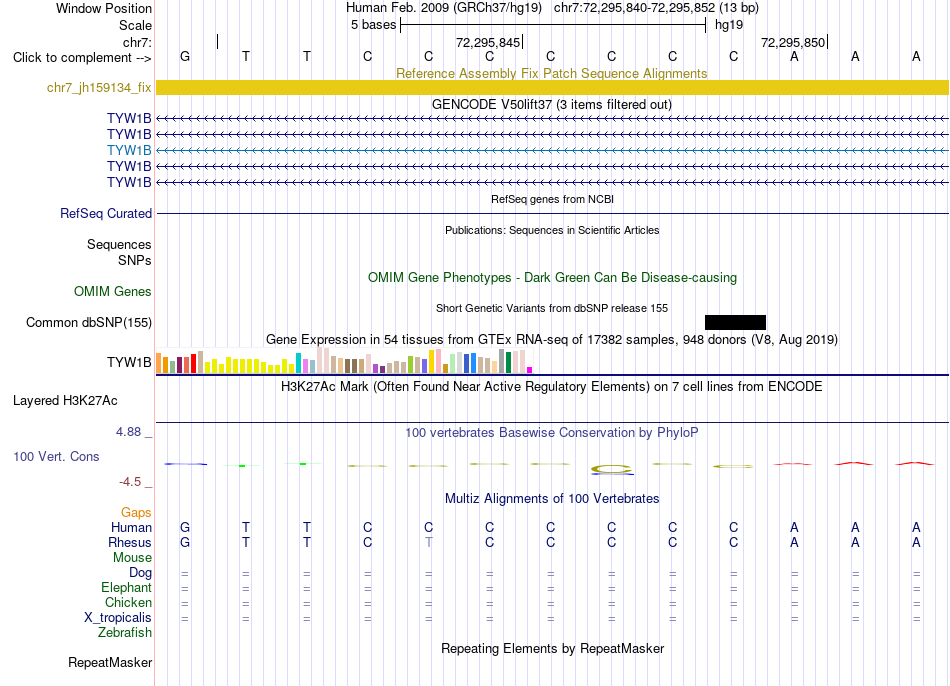Viewport: 950px width, 686px height.
Task: Select the chr7_jh159134_fix track label
Action: (x=99, y=87)
